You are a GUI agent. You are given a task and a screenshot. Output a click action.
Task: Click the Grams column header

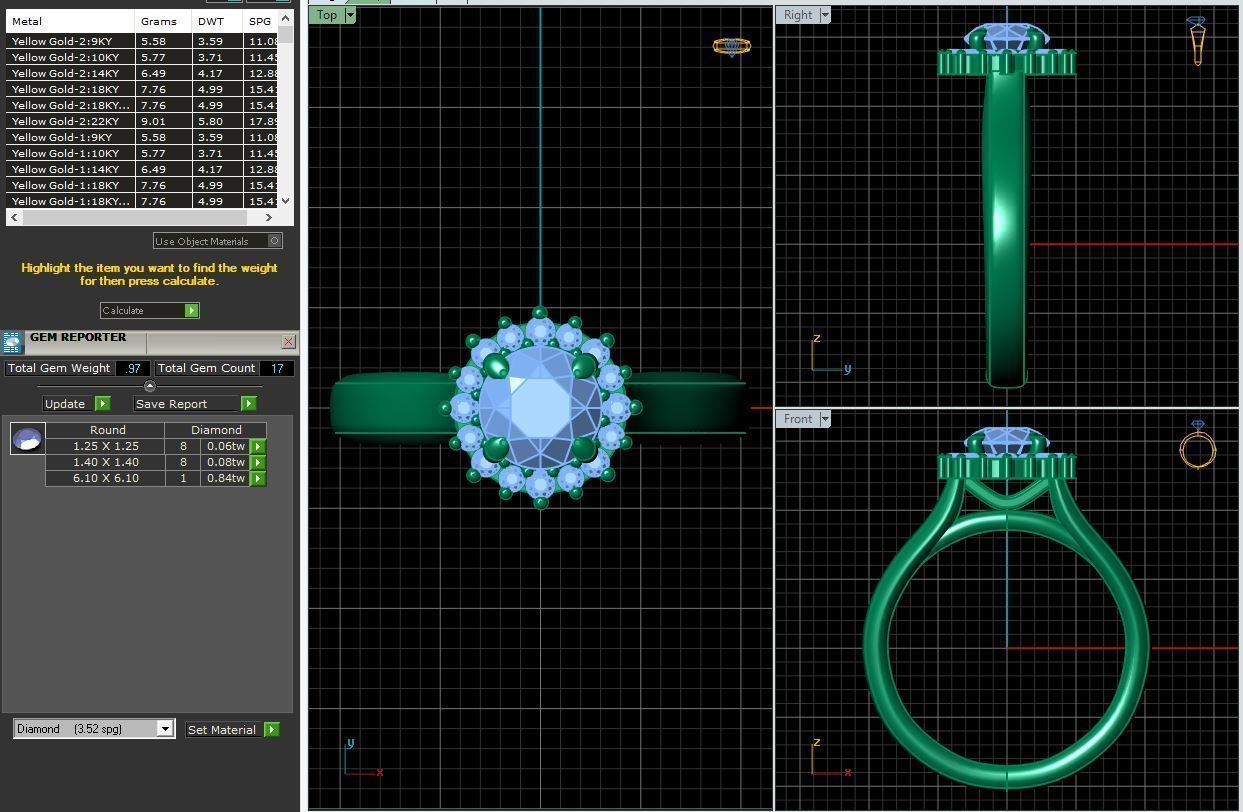pos(163,21)
